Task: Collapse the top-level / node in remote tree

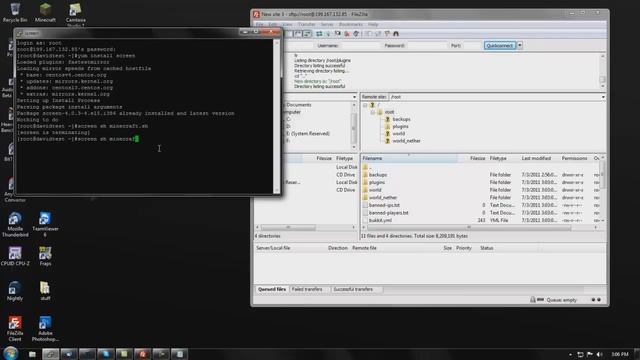Action: pyautogui.click(x=365, y=105)
